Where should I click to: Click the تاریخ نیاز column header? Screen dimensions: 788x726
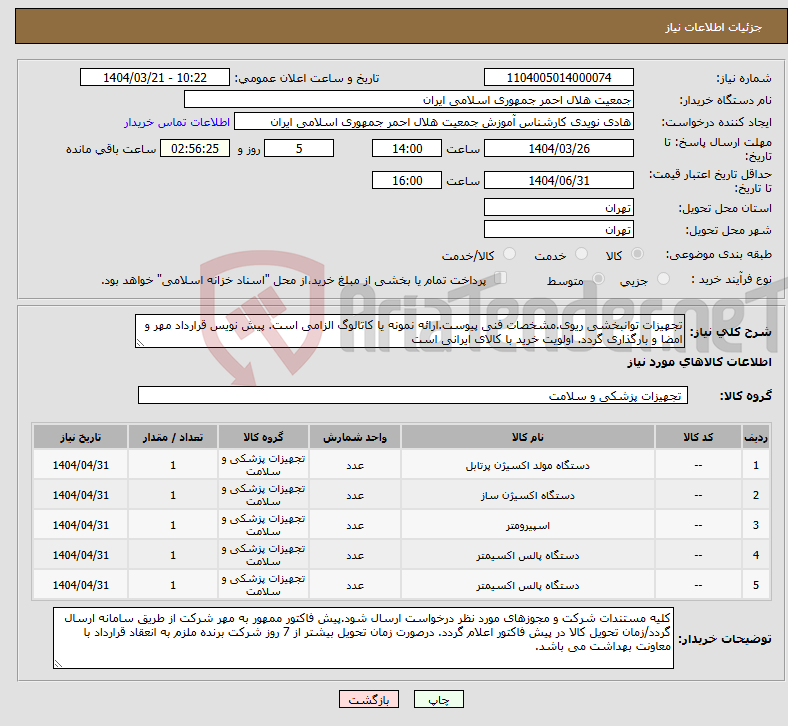tap(81, 438)
